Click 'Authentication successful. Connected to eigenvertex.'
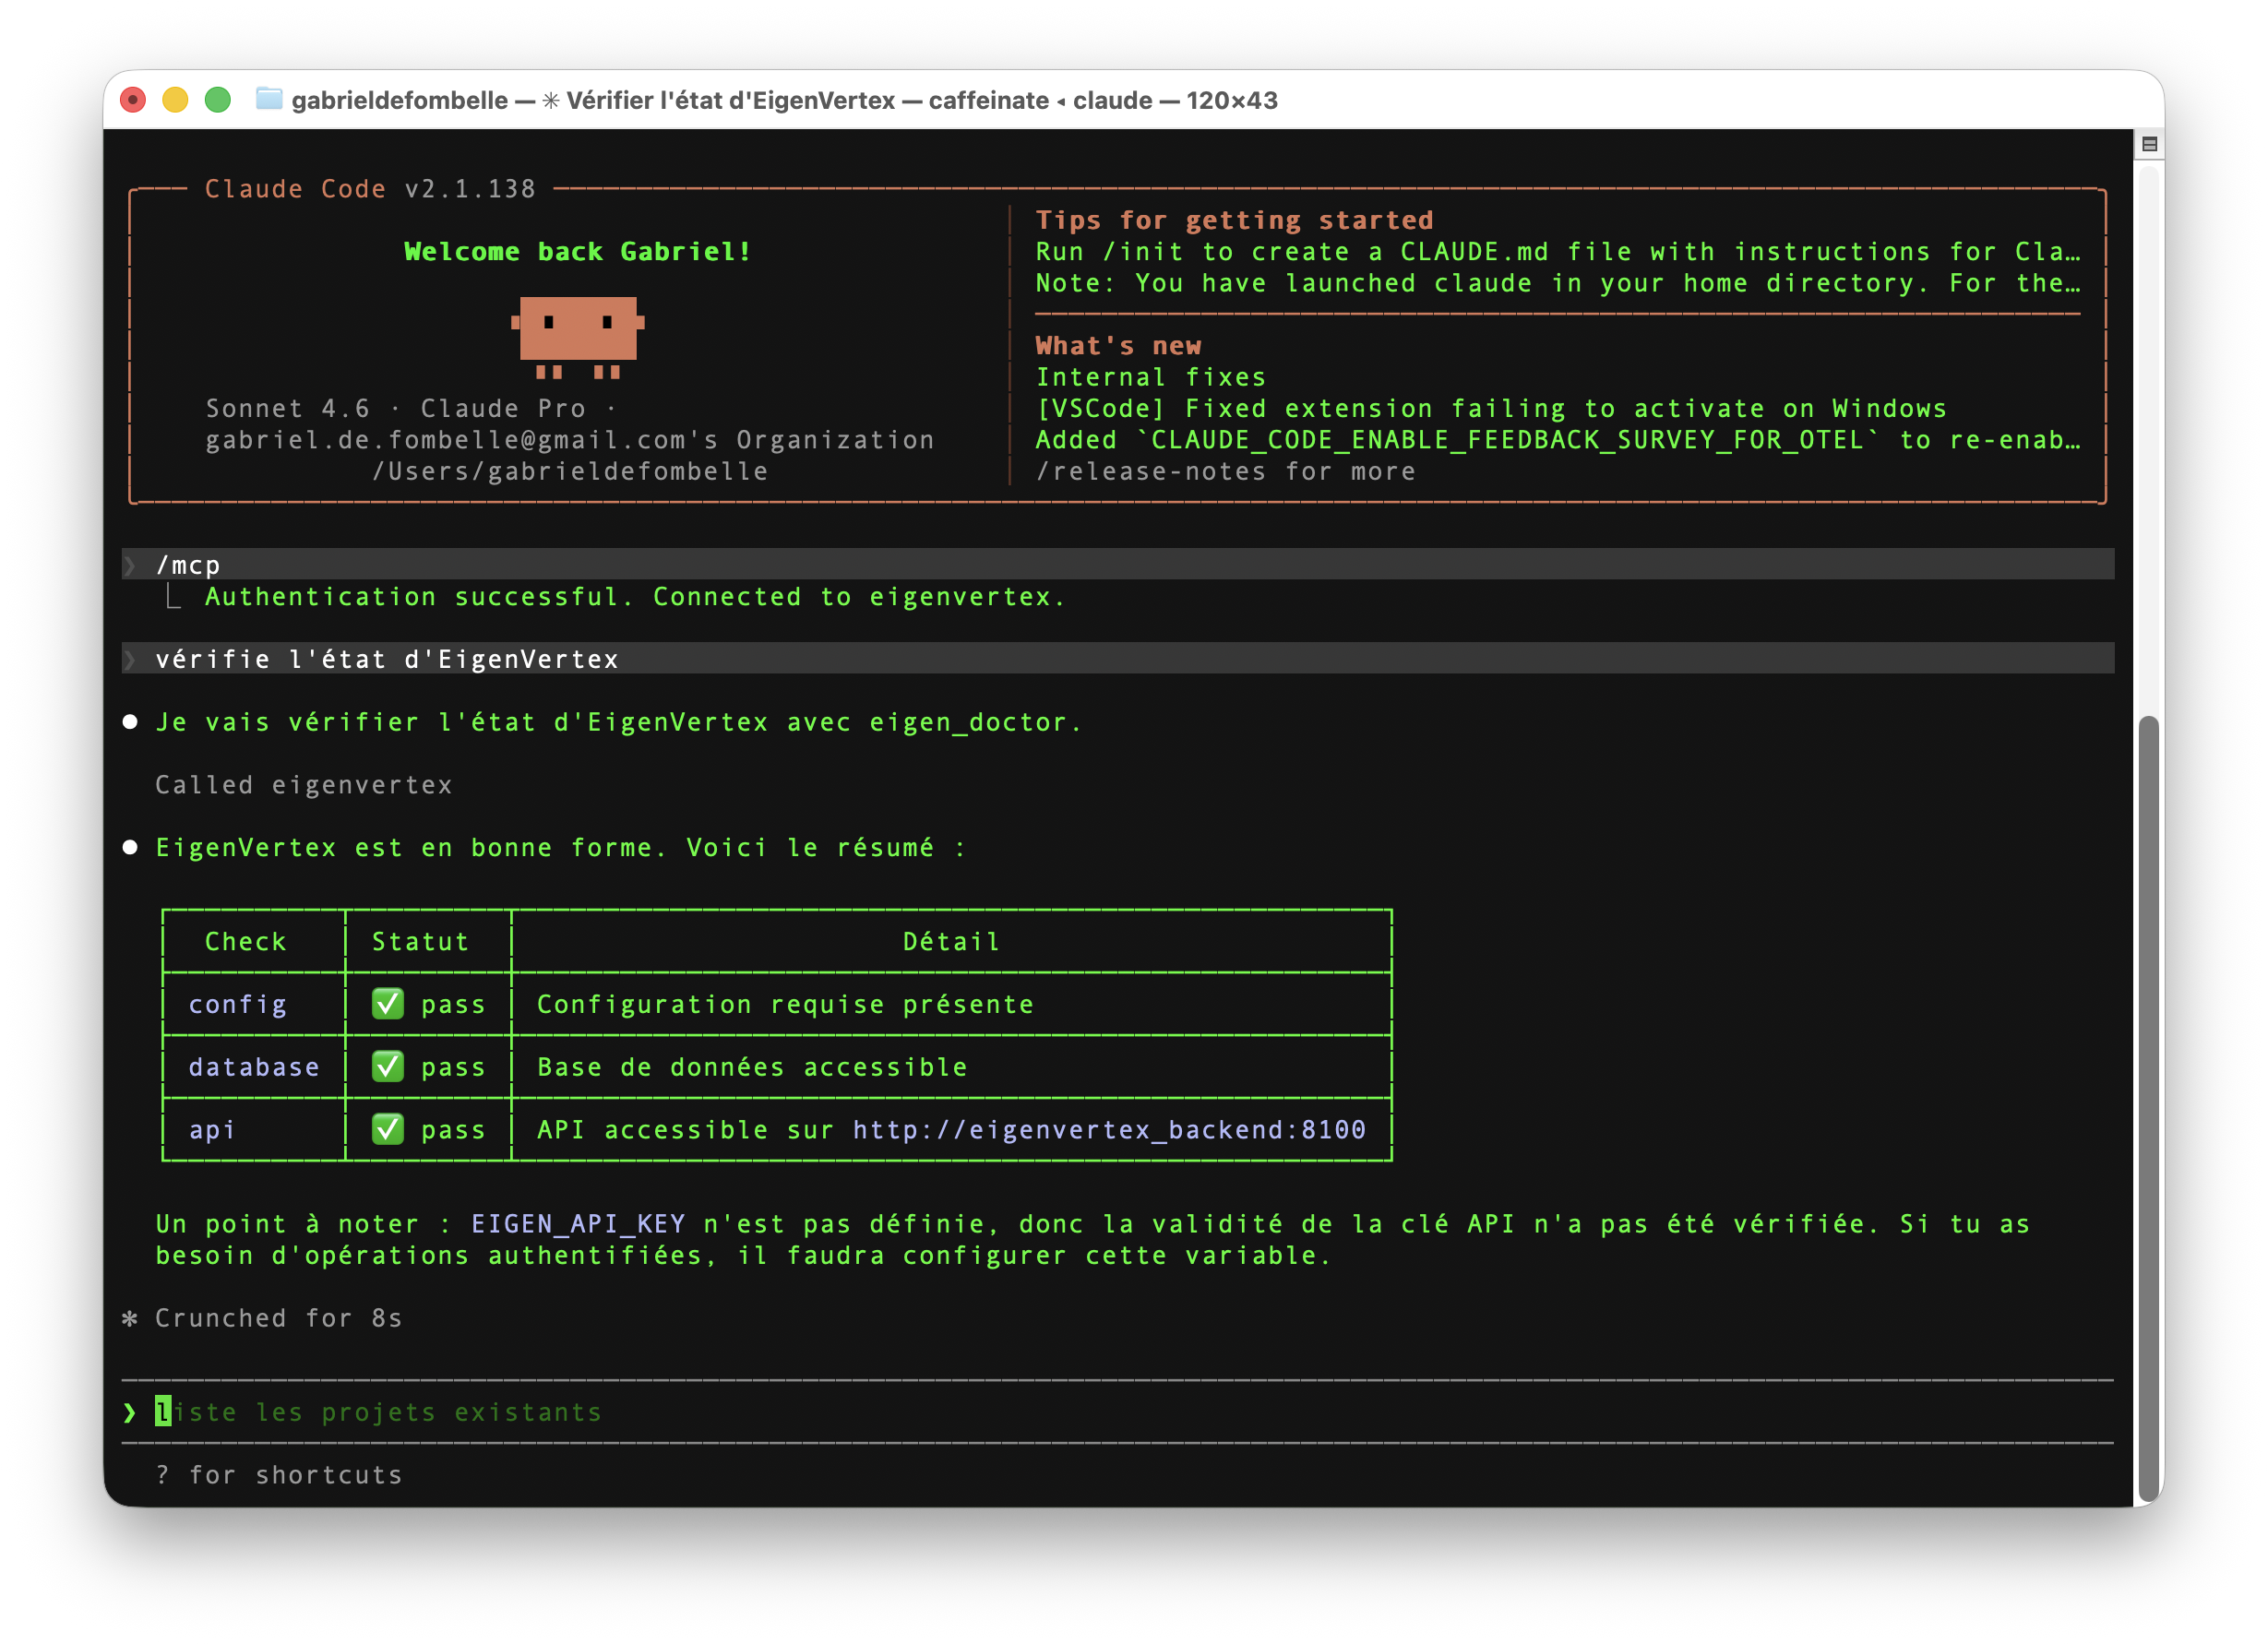The height and width of the screenshot is (1644, 2268). [635, 597]
